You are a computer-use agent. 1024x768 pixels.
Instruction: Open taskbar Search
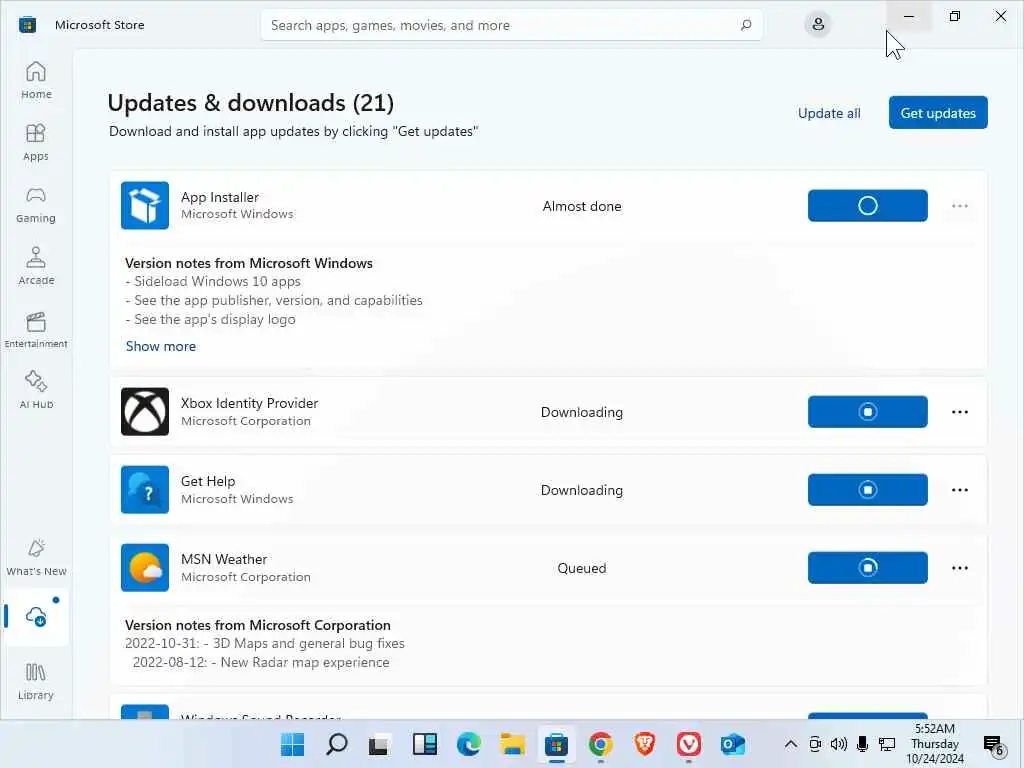336,744
